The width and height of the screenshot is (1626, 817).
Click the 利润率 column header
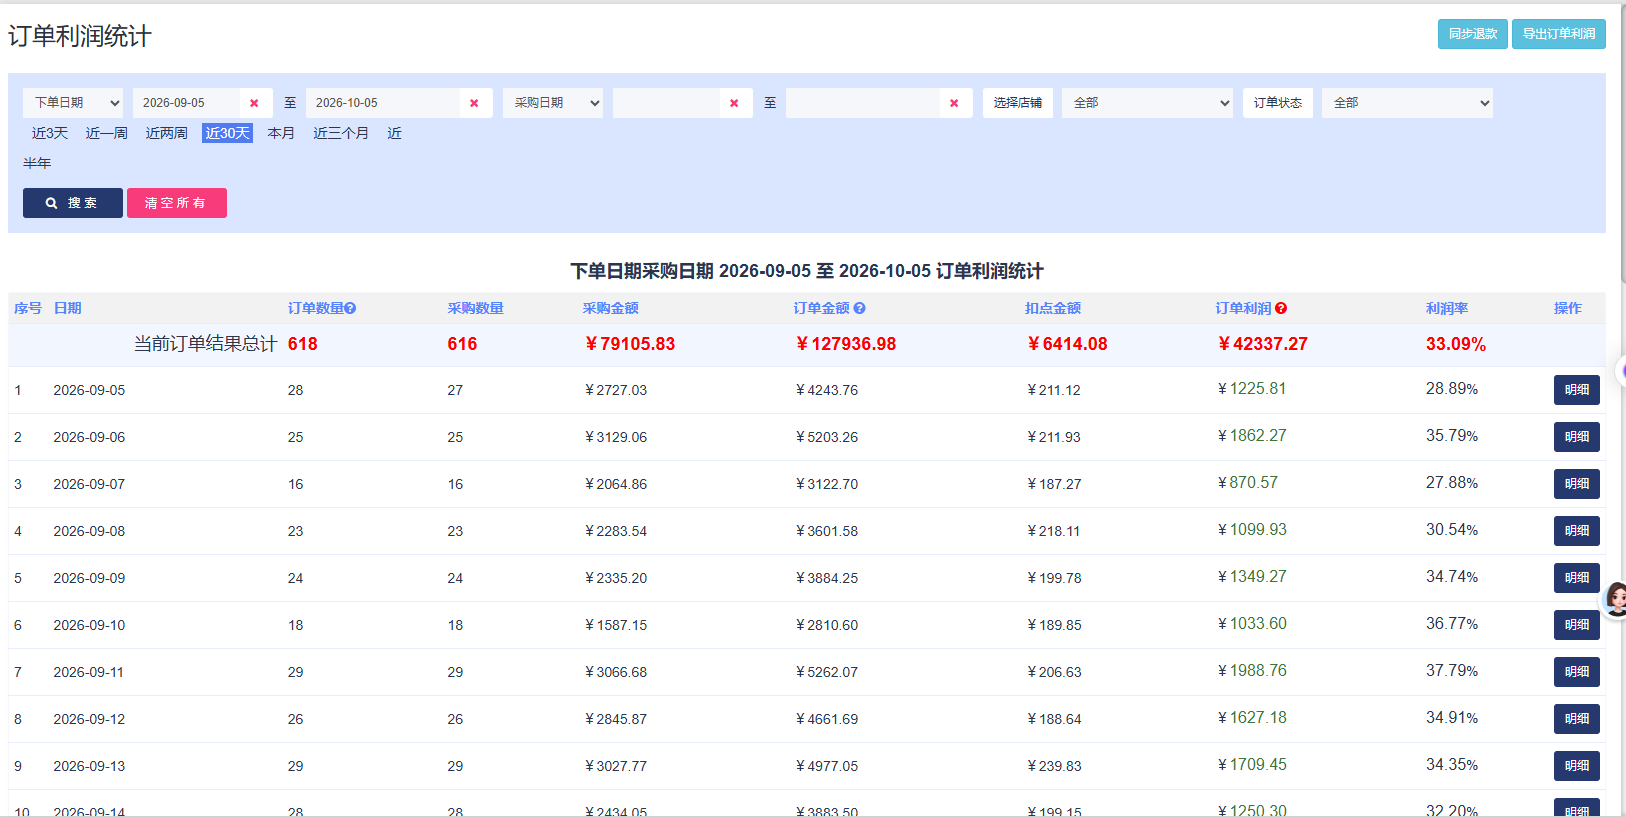[x=1447, y=309]
